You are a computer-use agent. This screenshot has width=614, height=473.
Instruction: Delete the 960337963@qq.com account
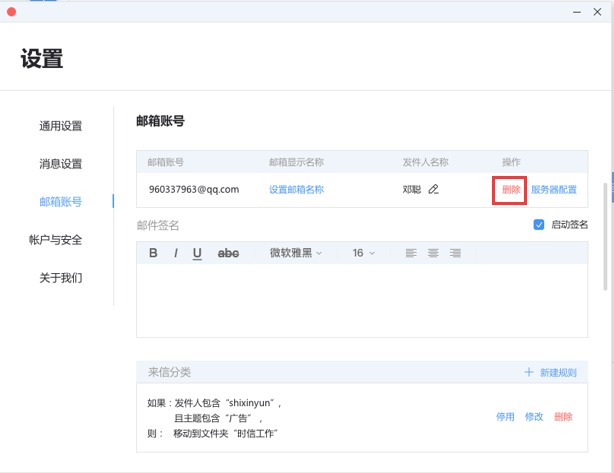(511, 190)
